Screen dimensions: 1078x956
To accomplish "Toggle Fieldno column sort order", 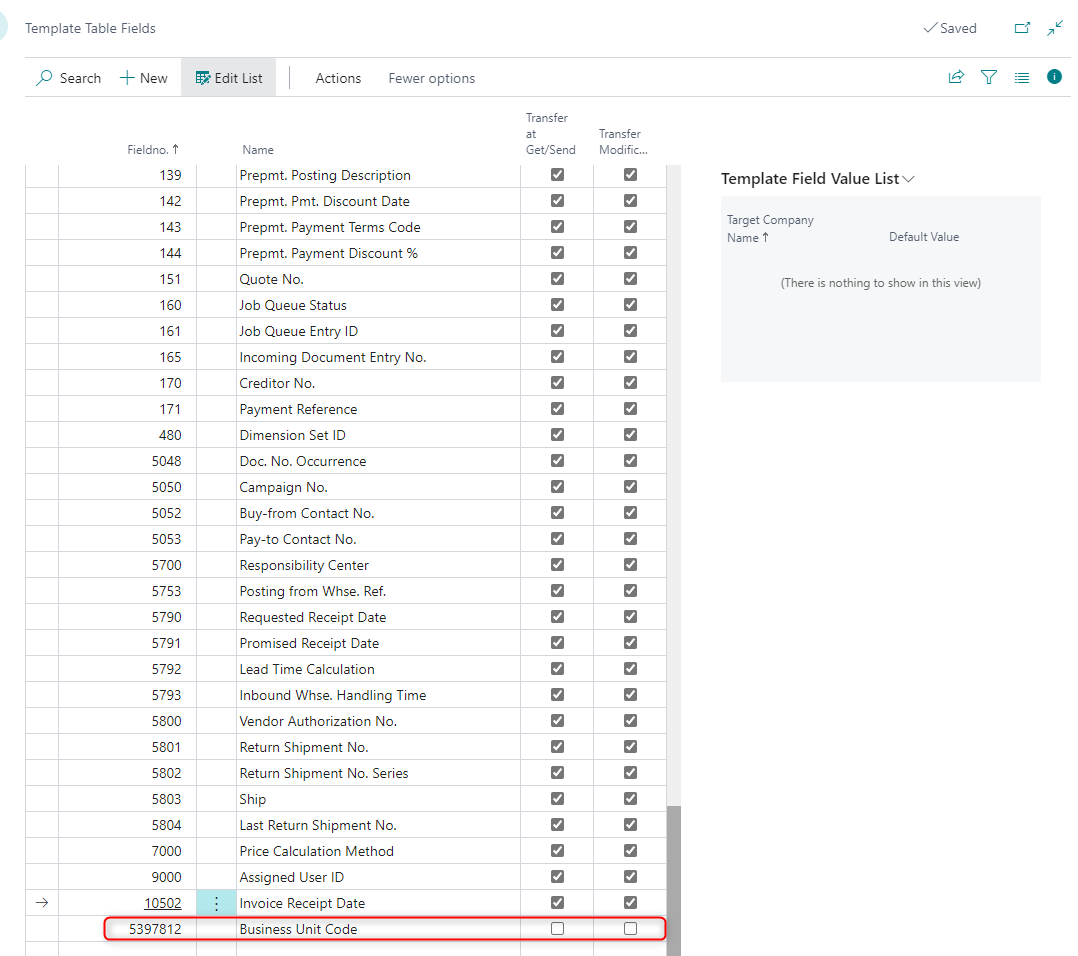I will coord(153,149).
